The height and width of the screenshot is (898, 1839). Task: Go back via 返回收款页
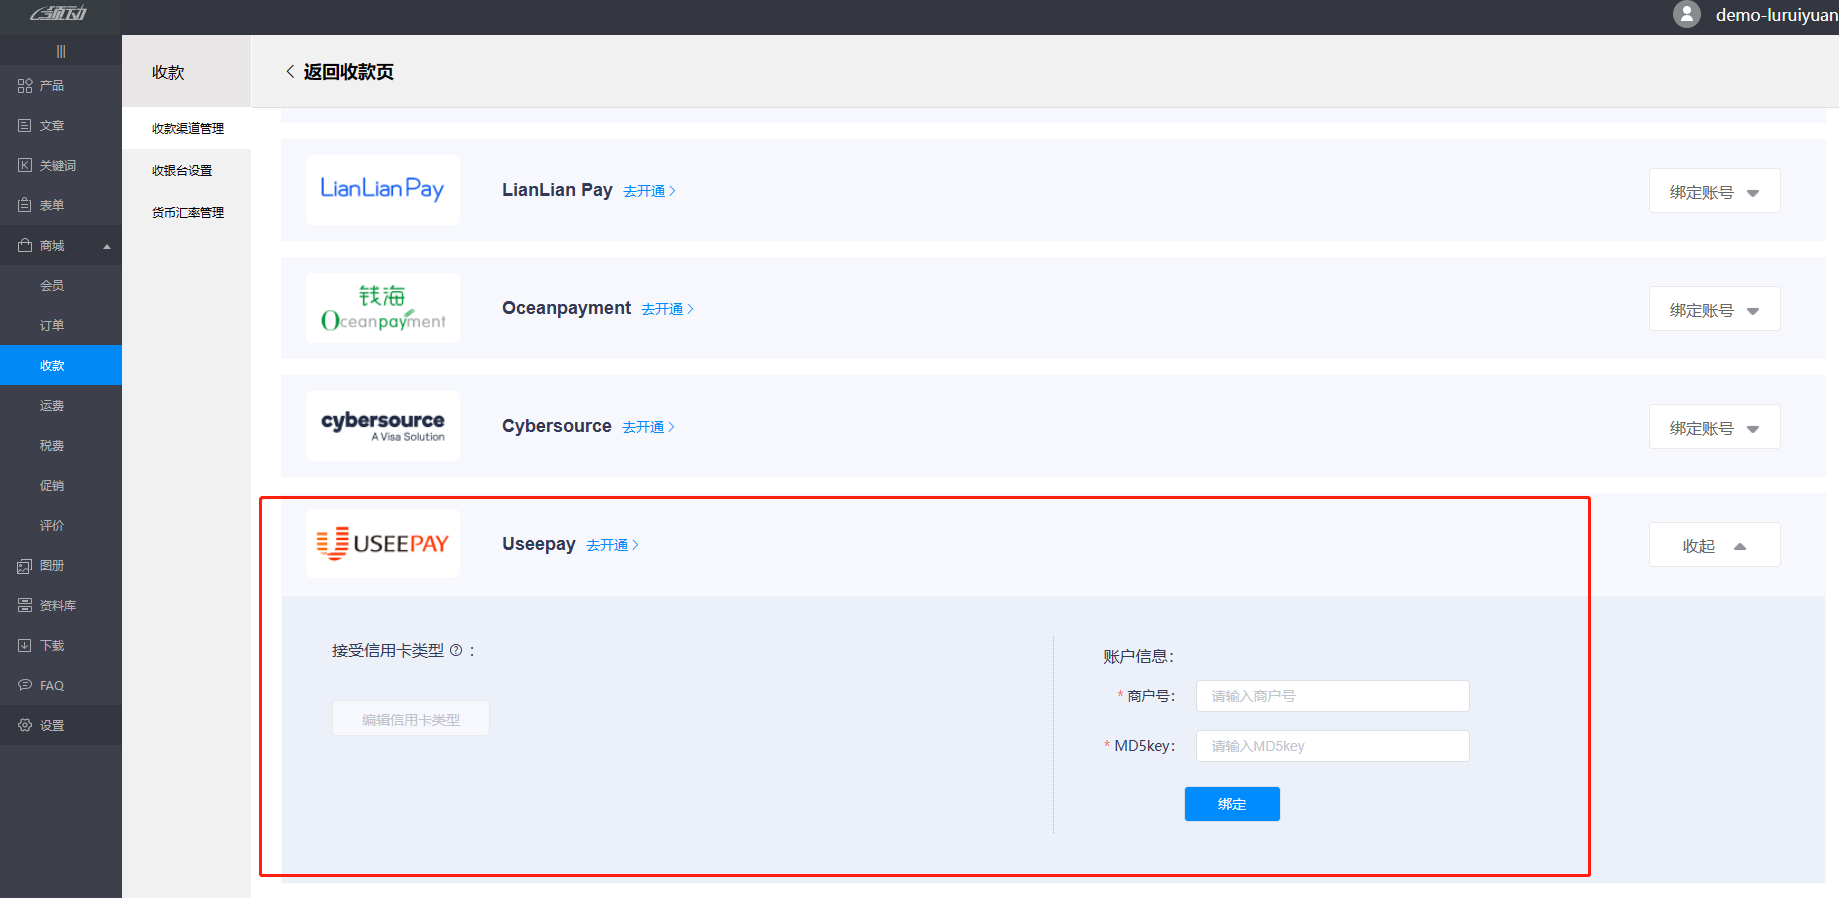click(x=340, y=72)
